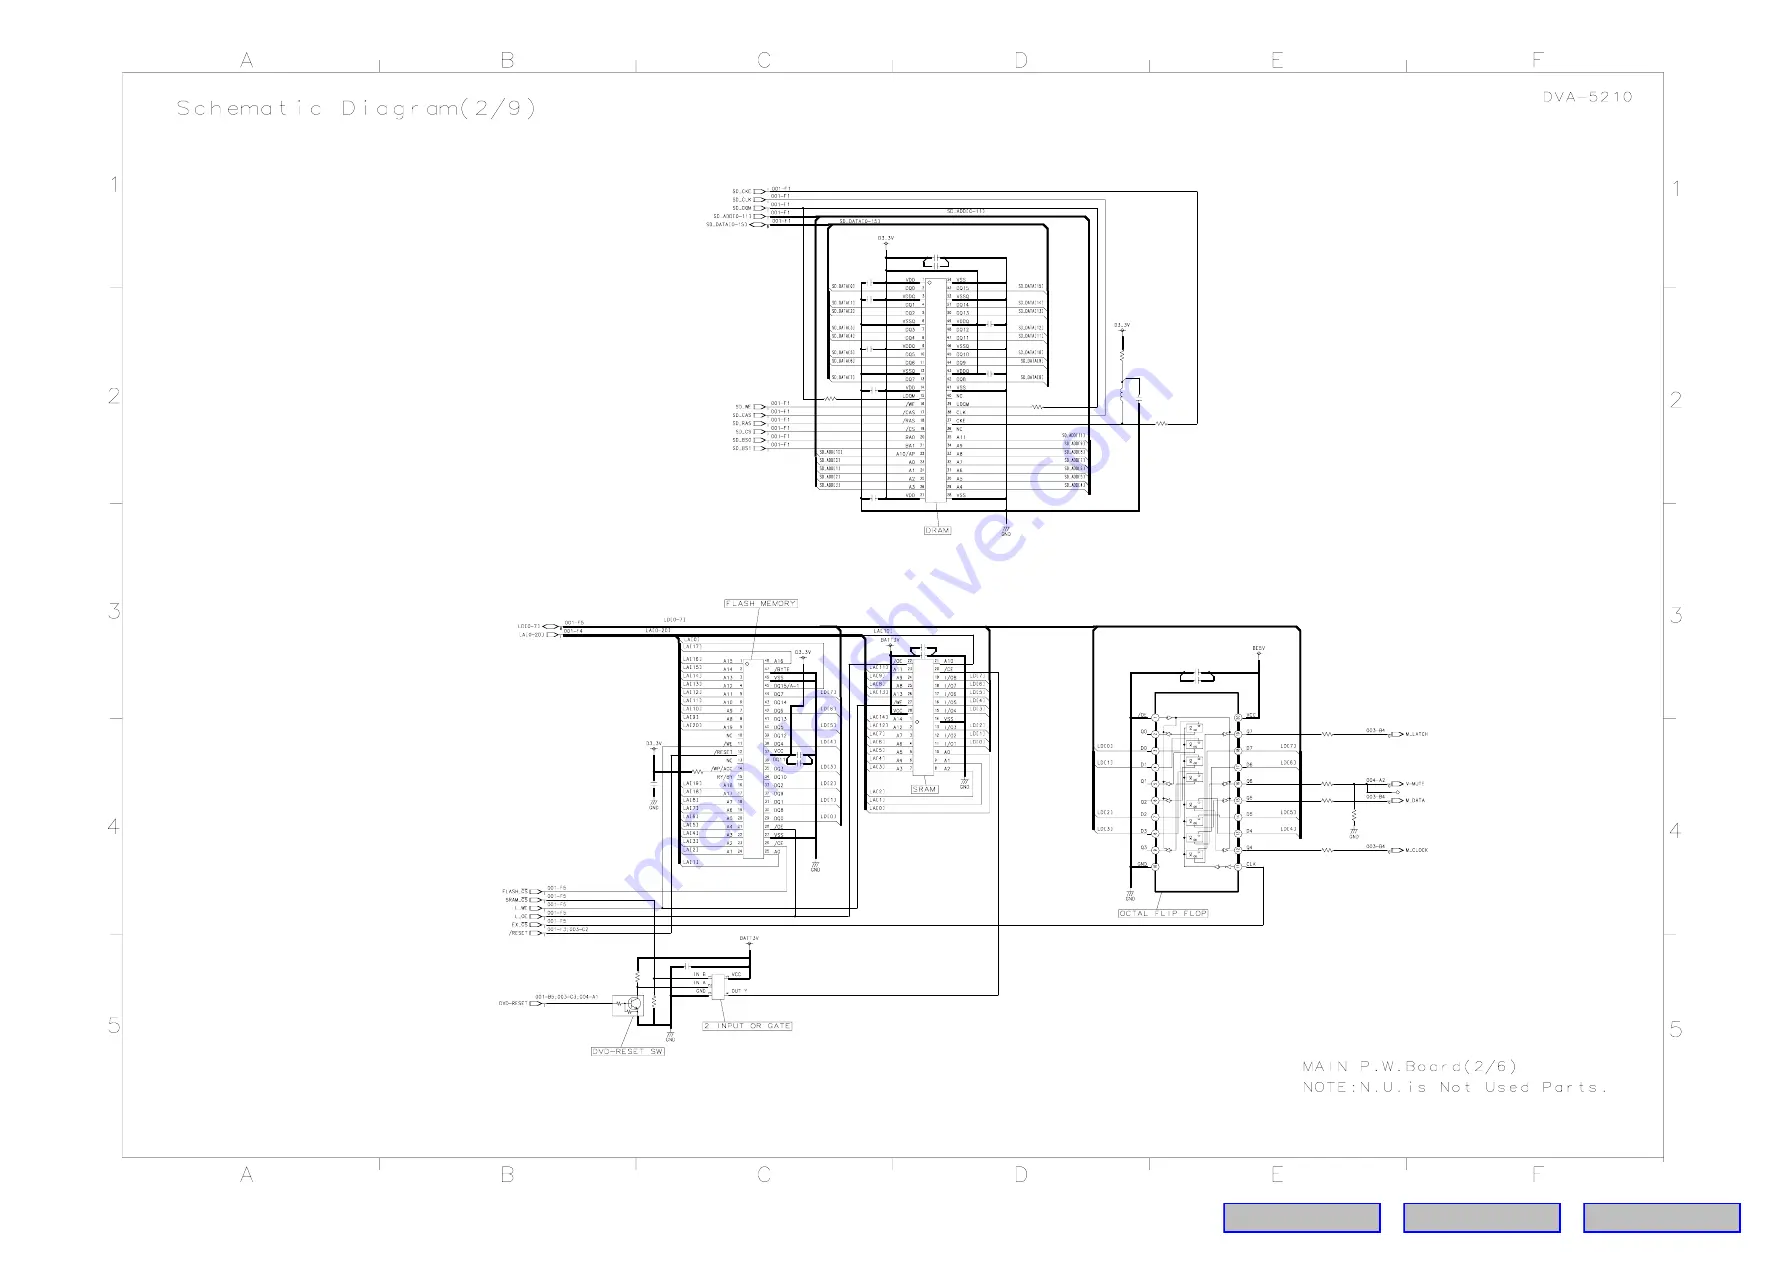The image size is (1786, 1263).
Task: Click the V-MUTE output port
Action: pos(1396,784)
